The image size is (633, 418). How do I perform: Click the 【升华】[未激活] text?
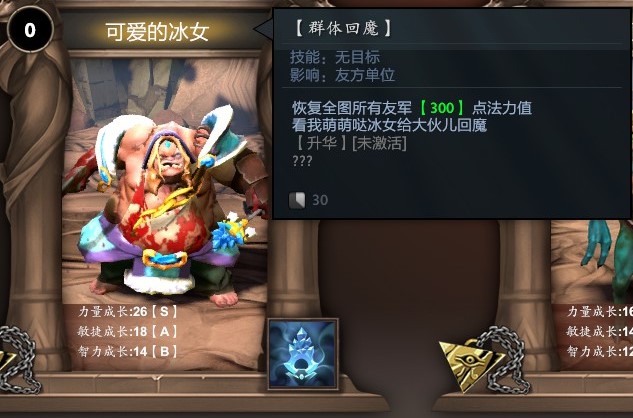[x=350, y=143]
